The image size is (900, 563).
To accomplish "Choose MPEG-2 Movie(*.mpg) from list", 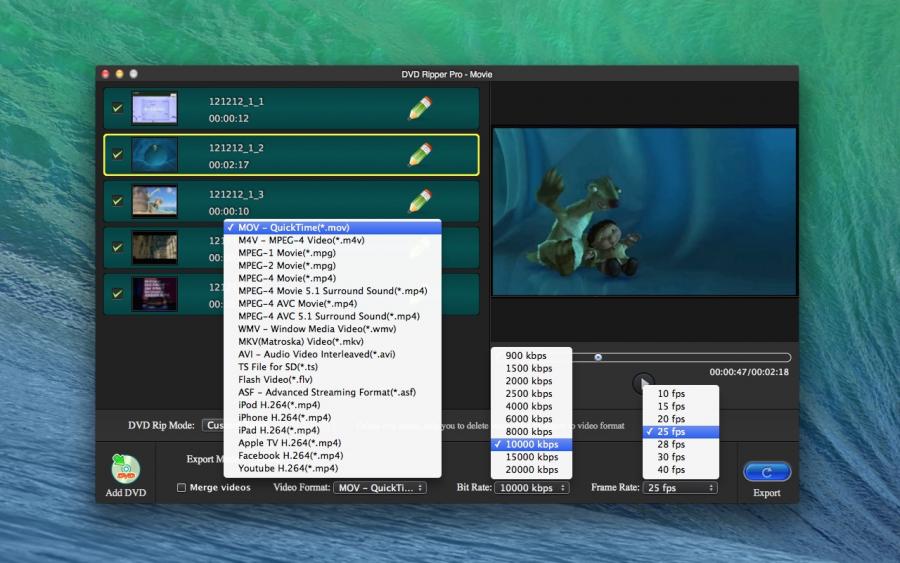I will point(332,266).
